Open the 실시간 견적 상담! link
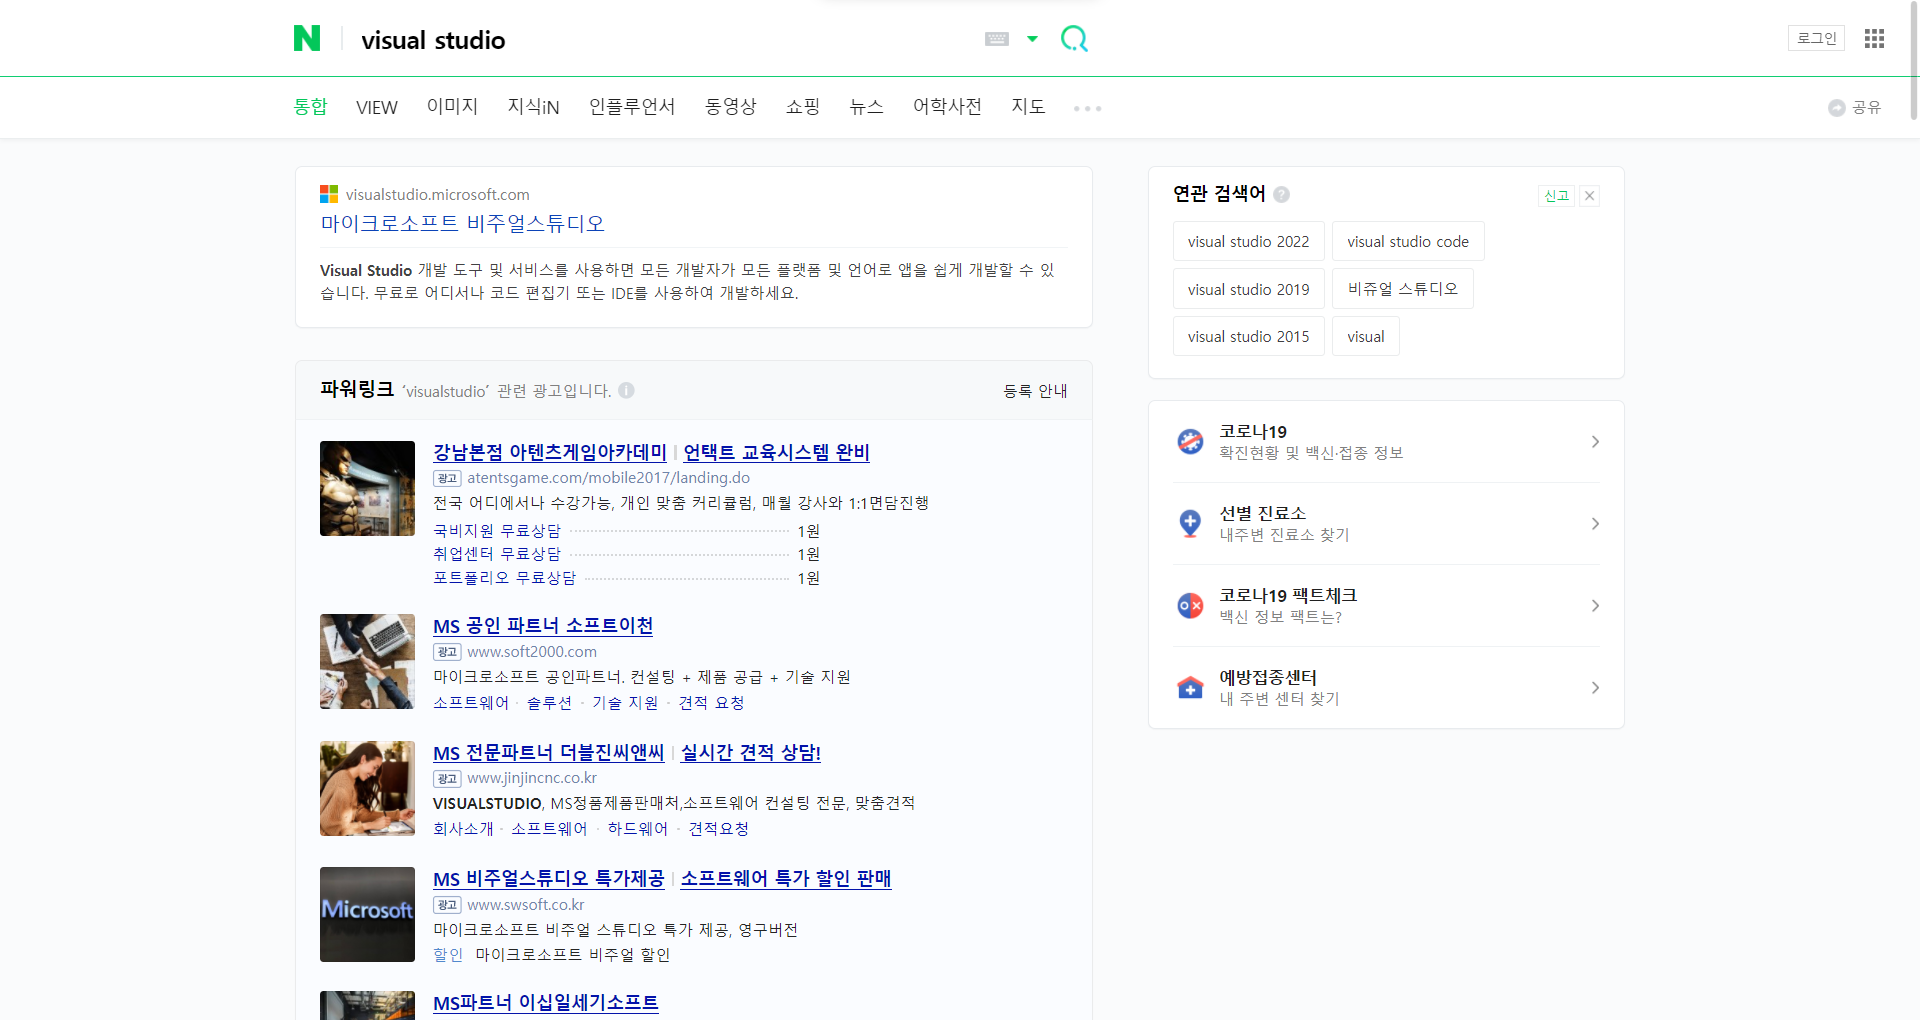This screenshot has width=1920, height=1020. coord(751,753)
